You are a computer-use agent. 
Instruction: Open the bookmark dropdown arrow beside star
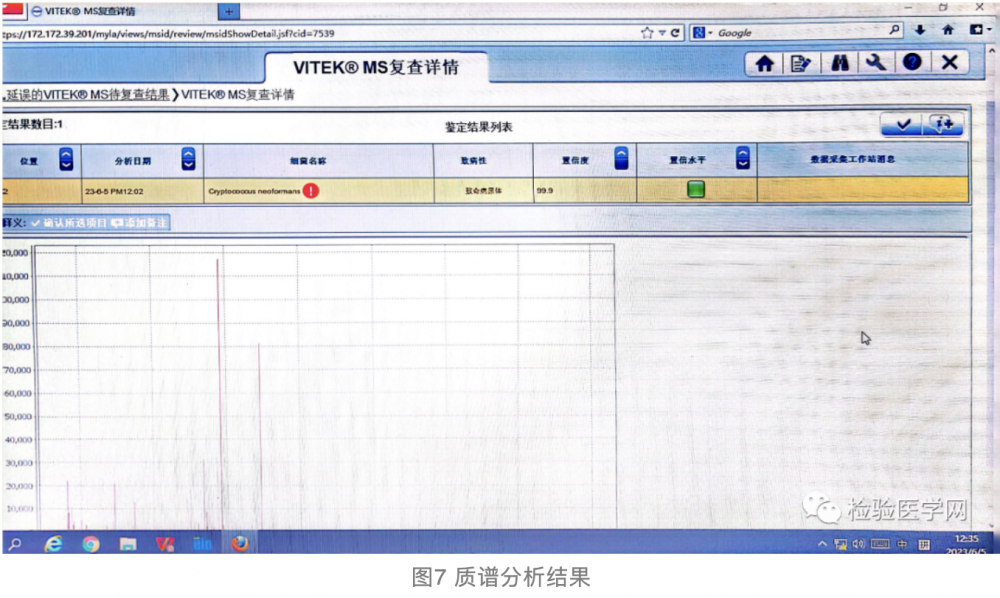click(663, 33)
